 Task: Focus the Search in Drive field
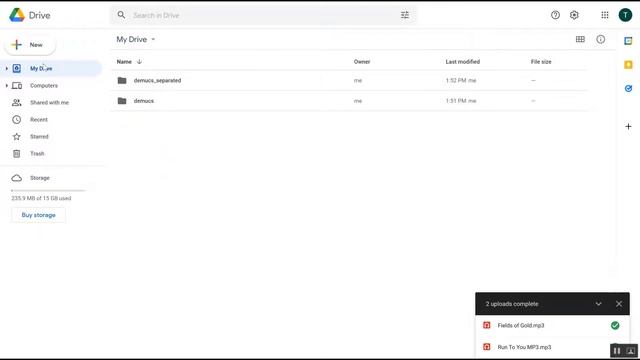tap(264, 15)
